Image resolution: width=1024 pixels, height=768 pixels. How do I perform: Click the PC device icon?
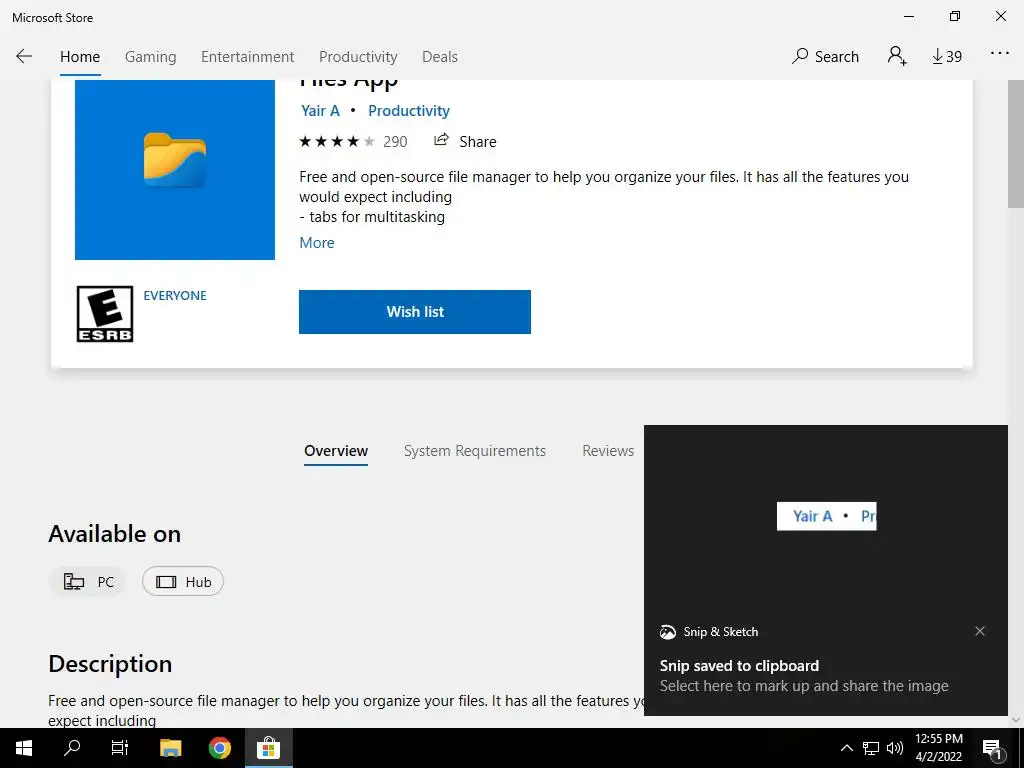(73, 582)
